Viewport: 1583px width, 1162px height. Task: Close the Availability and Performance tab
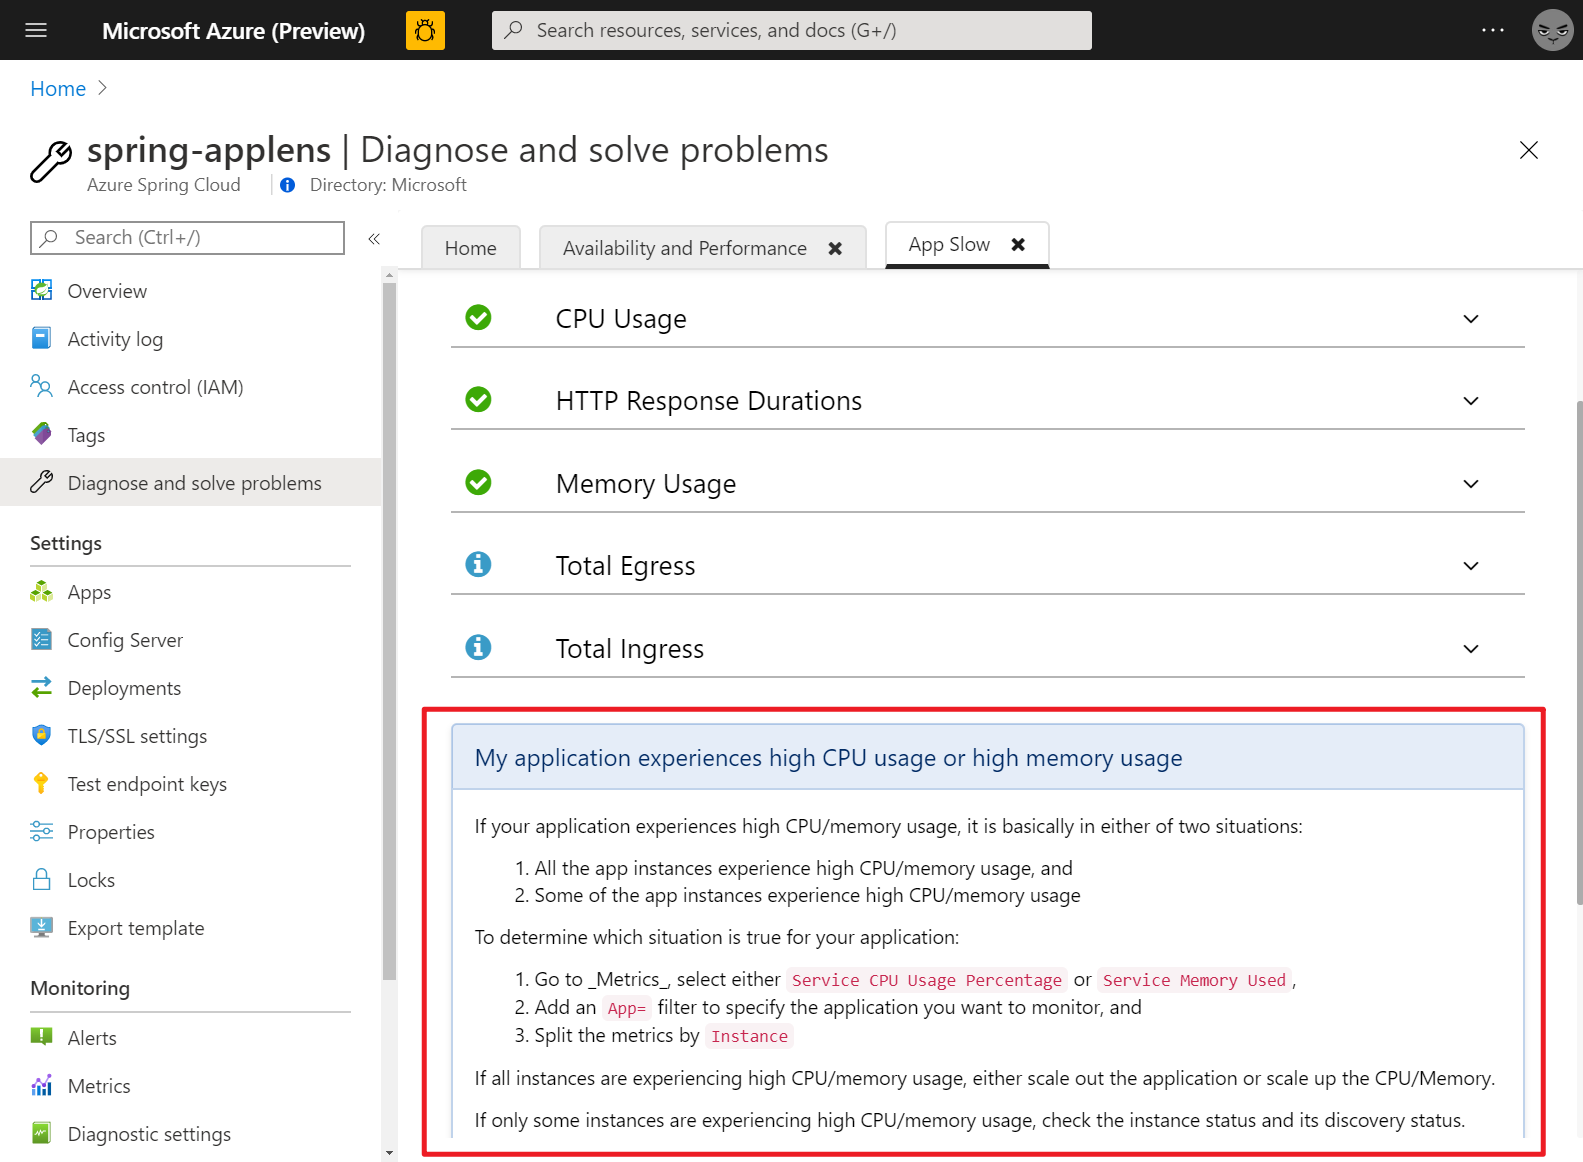click(835, 248)
